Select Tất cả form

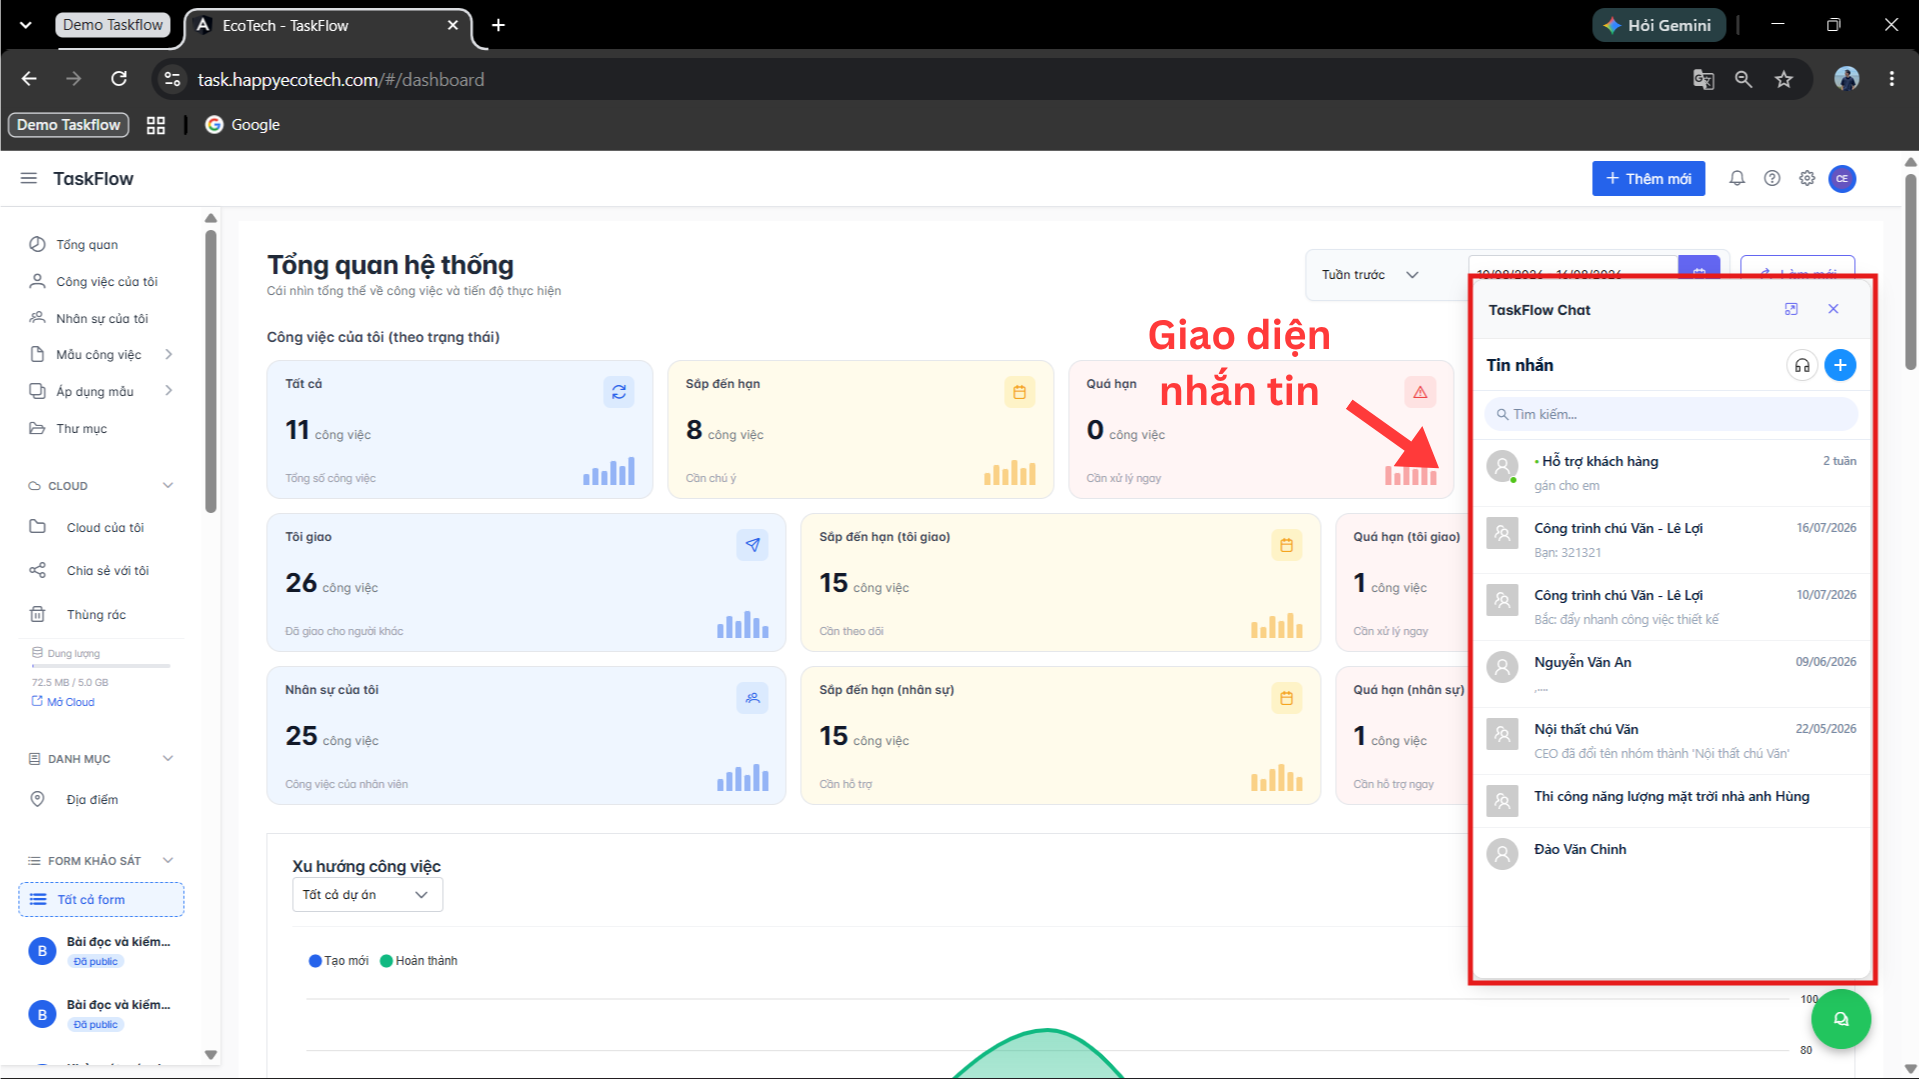click(101, 900)
